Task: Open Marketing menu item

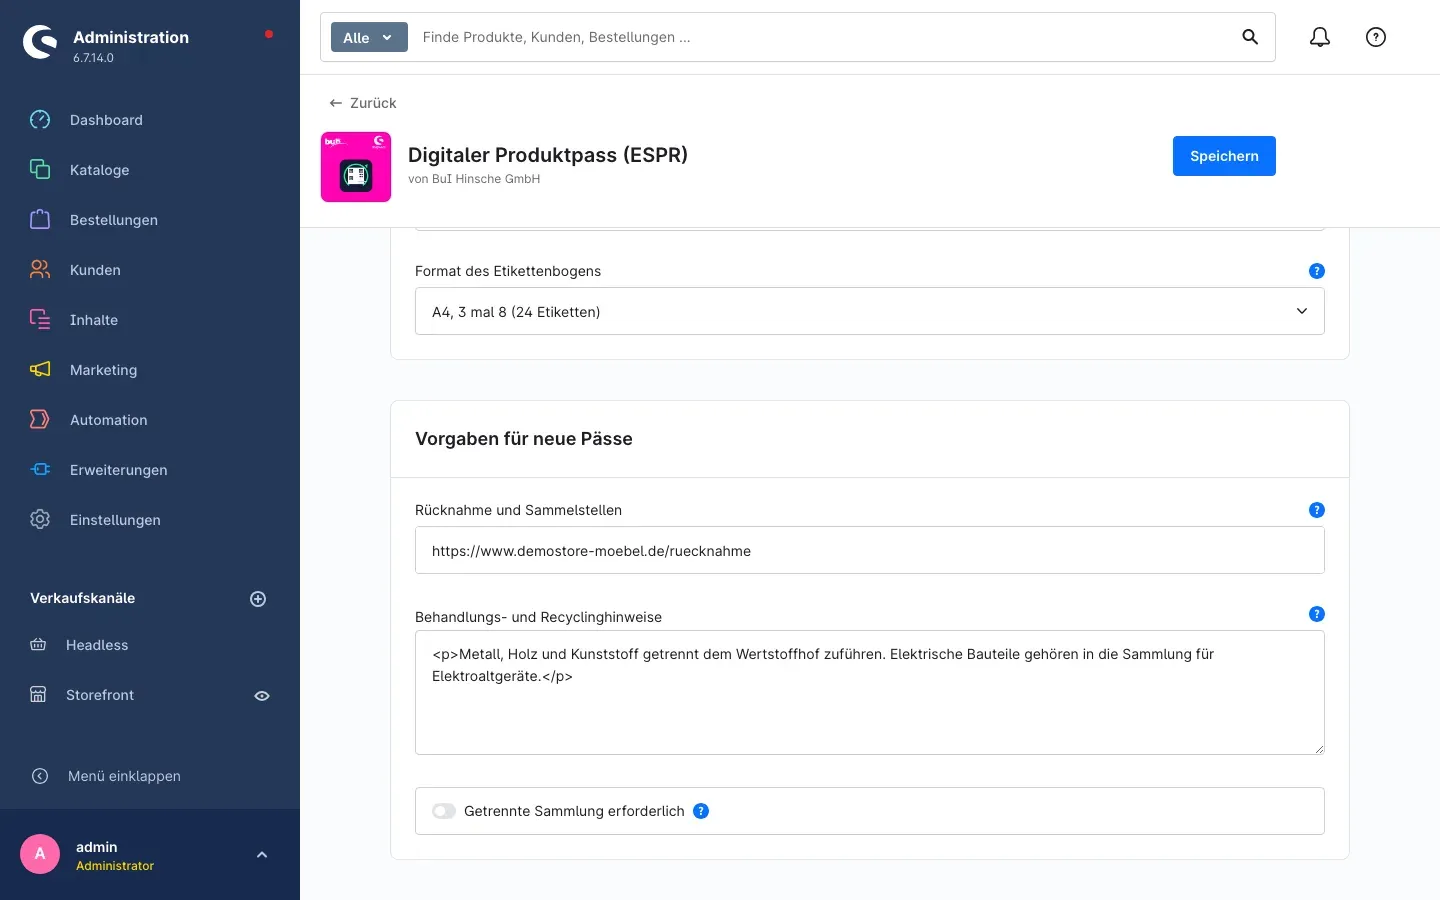Action: tap(104, 370)
